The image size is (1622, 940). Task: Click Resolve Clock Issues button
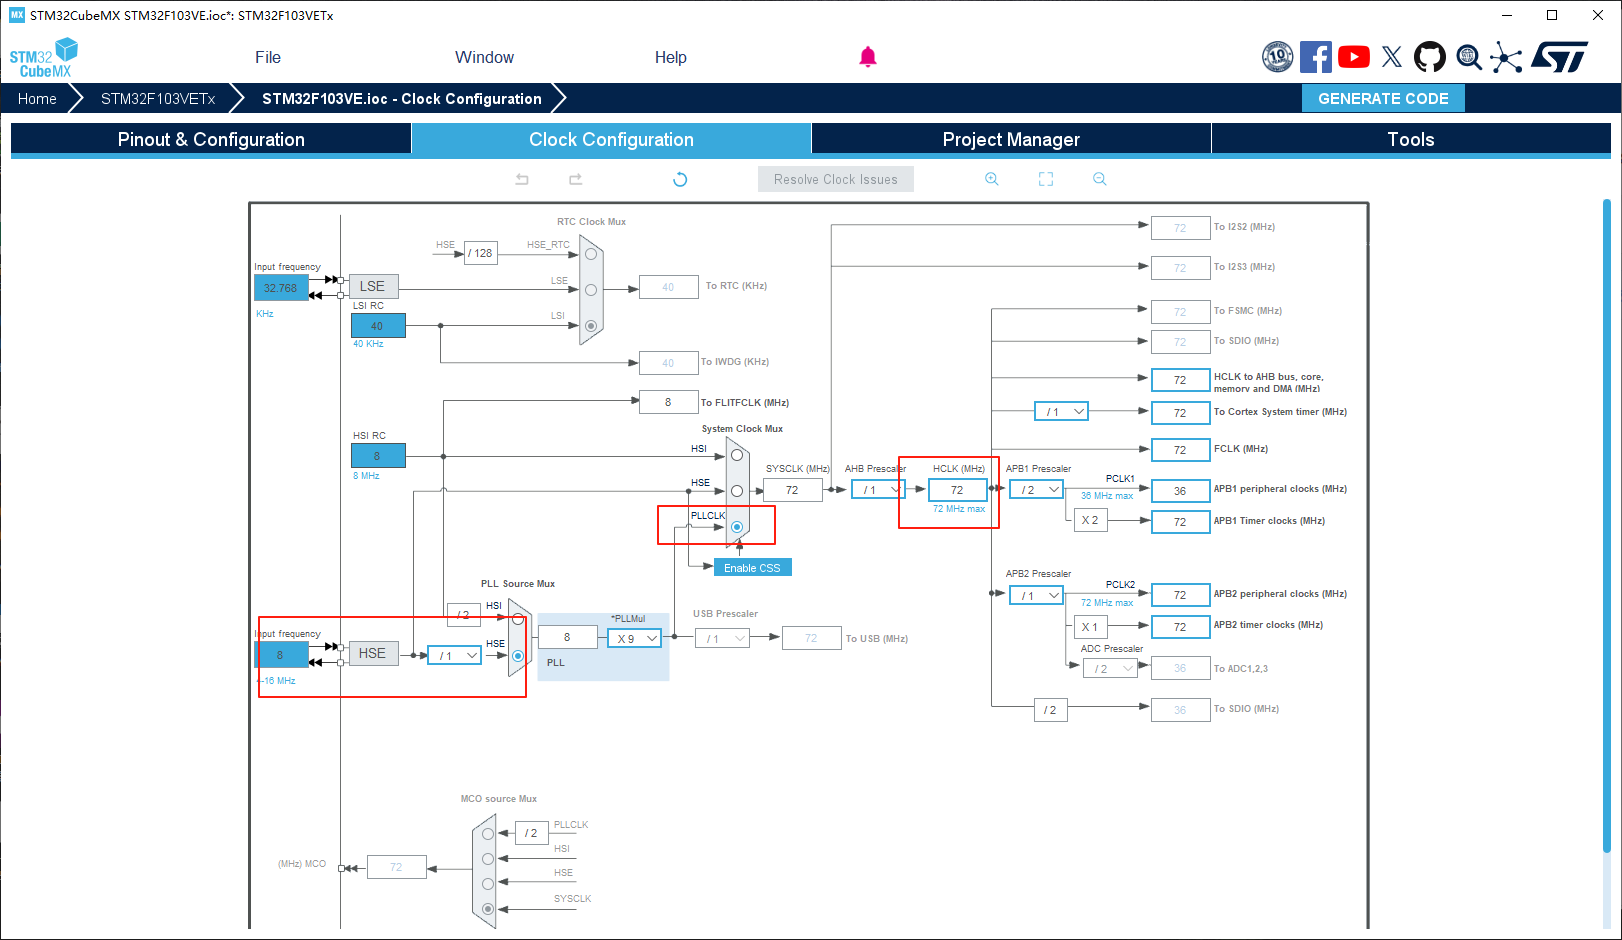(x=836, y=179)
